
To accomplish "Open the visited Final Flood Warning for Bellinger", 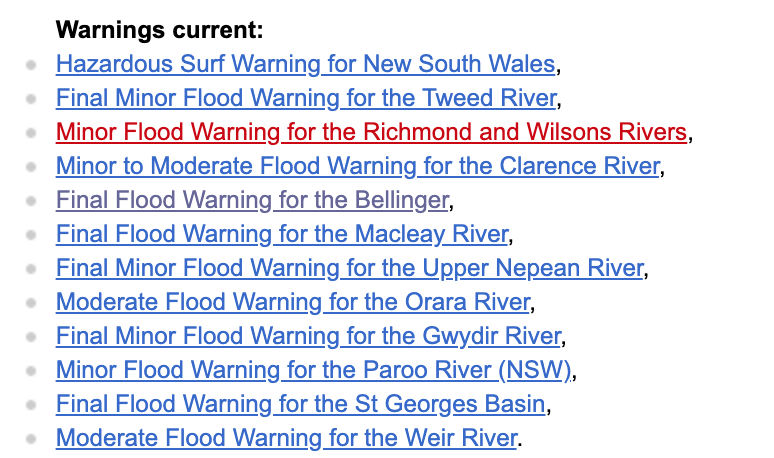I will [252, 200].
